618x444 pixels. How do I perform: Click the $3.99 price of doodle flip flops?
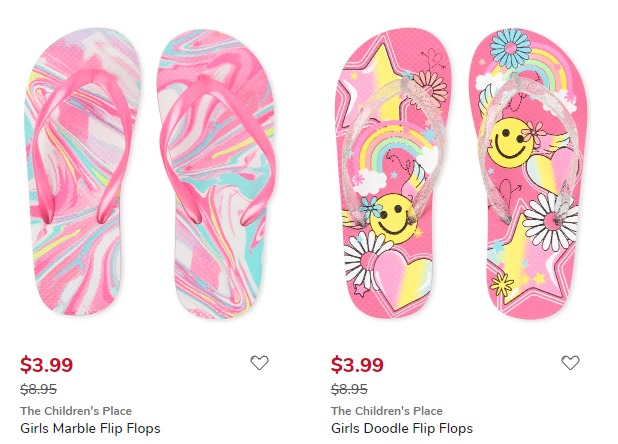357,364
